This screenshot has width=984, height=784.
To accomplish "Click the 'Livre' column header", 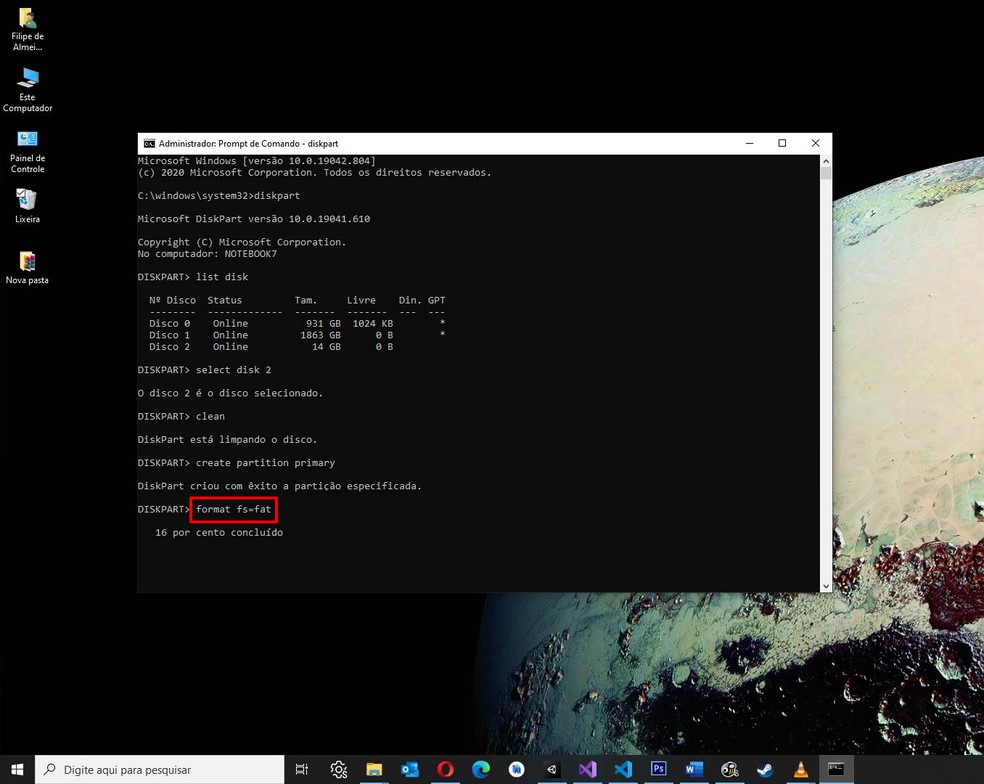I will coord(361,300).
